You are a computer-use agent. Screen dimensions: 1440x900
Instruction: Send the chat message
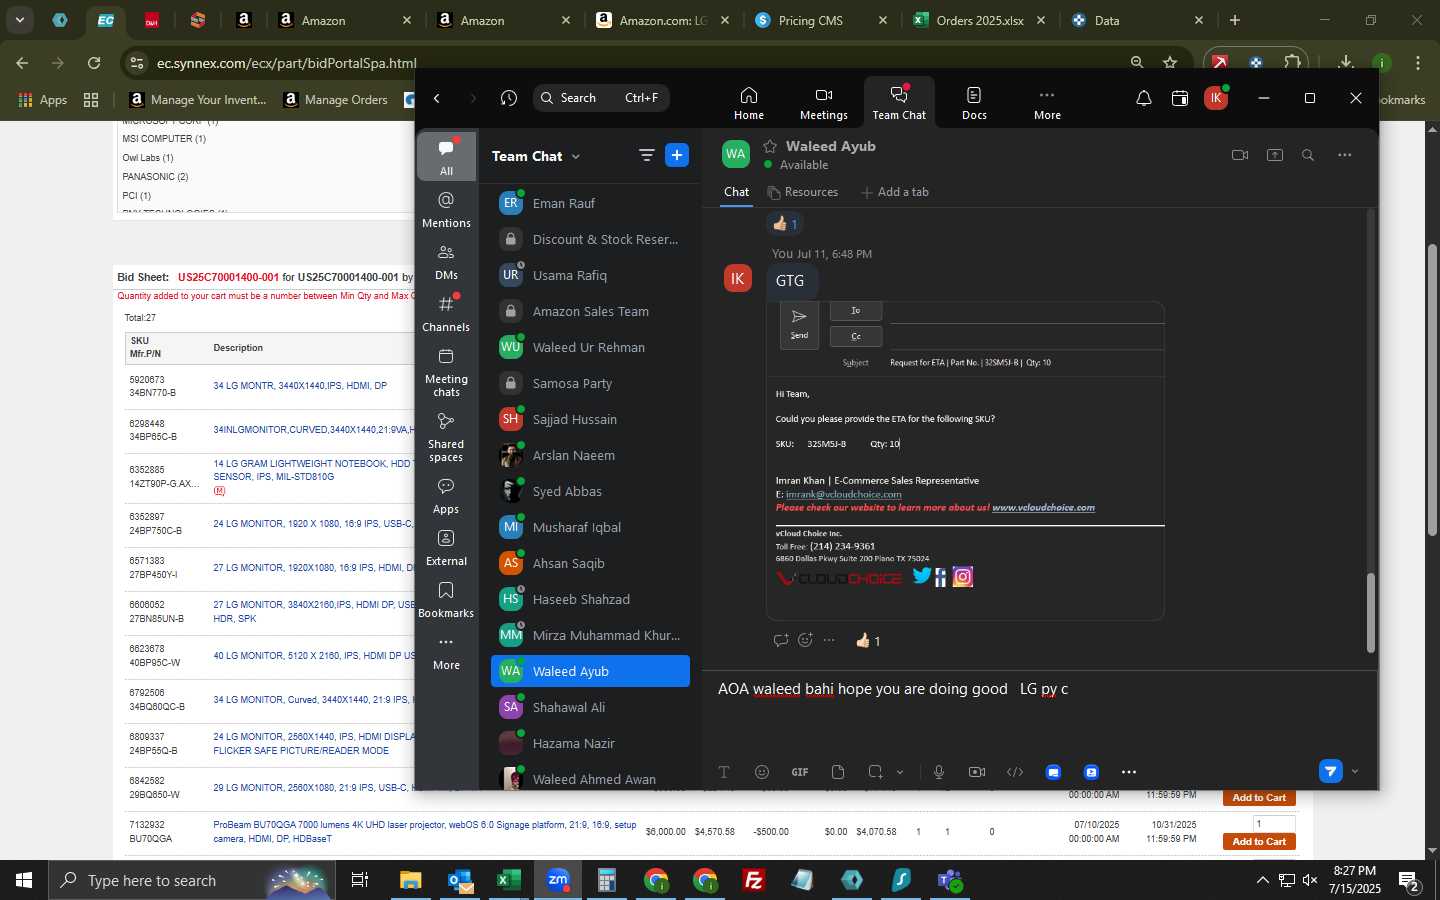click(x=1330, y=771)
